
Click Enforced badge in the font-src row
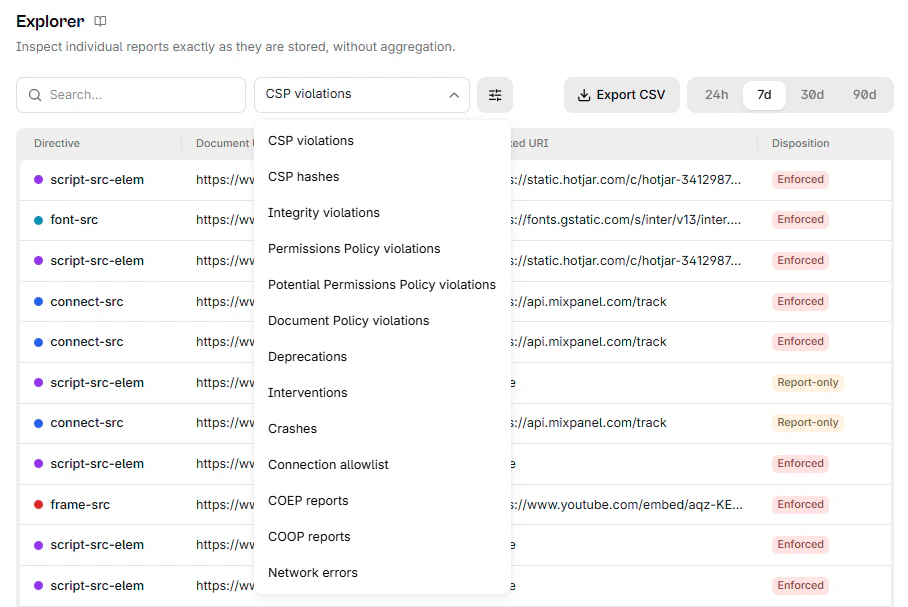[x=800, y=220]
